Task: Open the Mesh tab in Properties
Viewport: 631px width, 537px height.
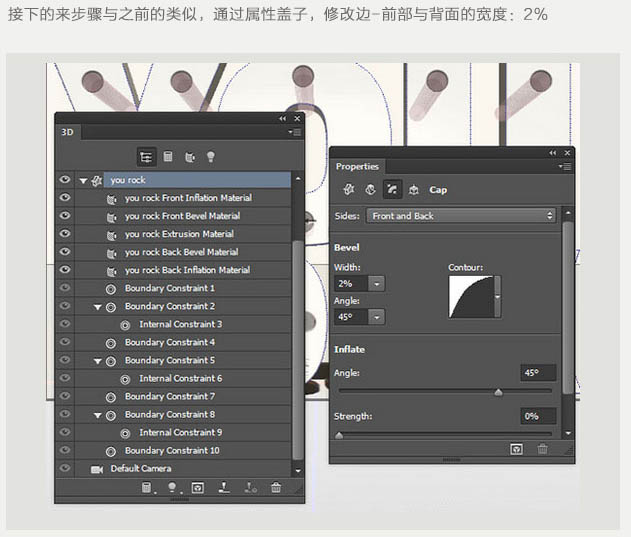Action: tap(349, 189)
